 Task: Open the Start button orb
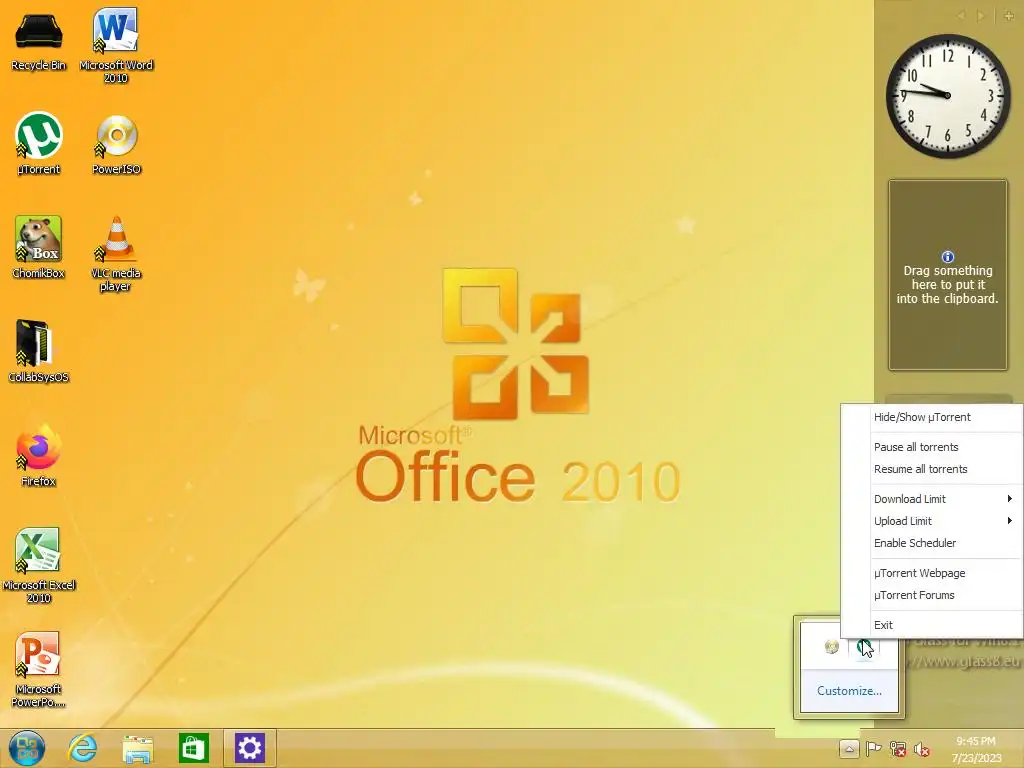pos(27,748)
